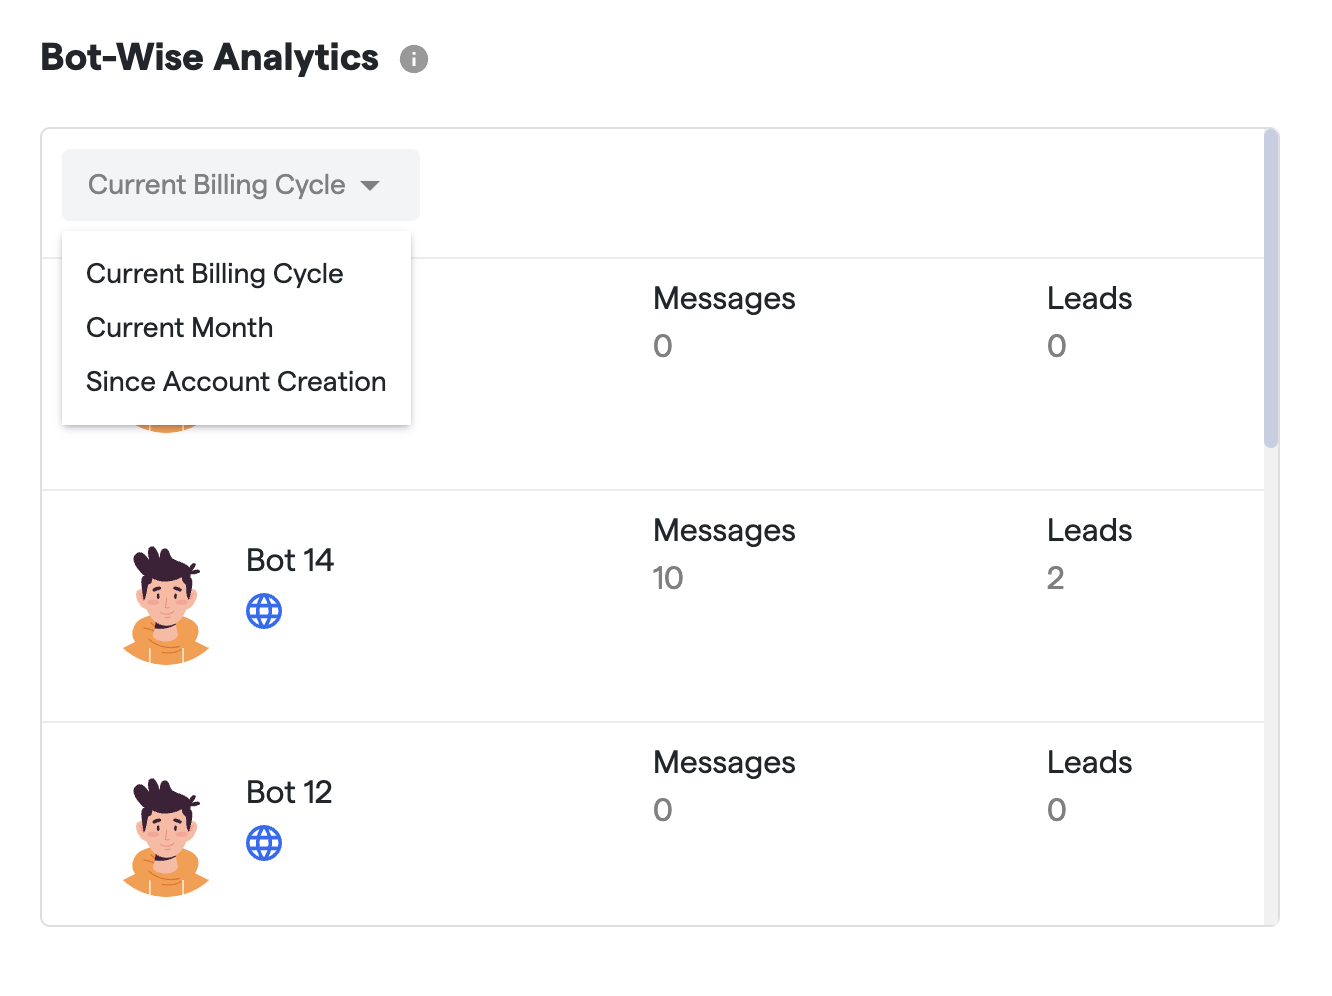Select the Bot 14 avatar image

[x=166, y=605]
